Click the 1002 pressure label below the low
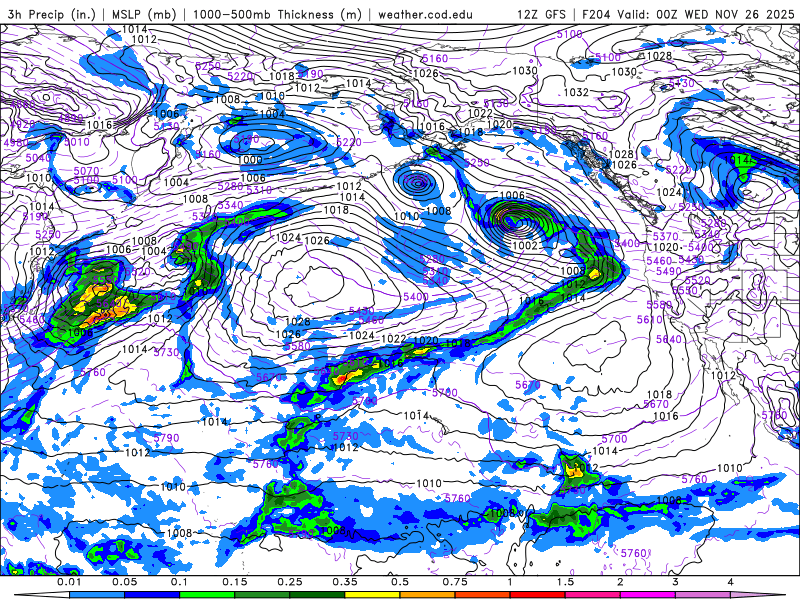Screen dimensions: 800x600 524,245
